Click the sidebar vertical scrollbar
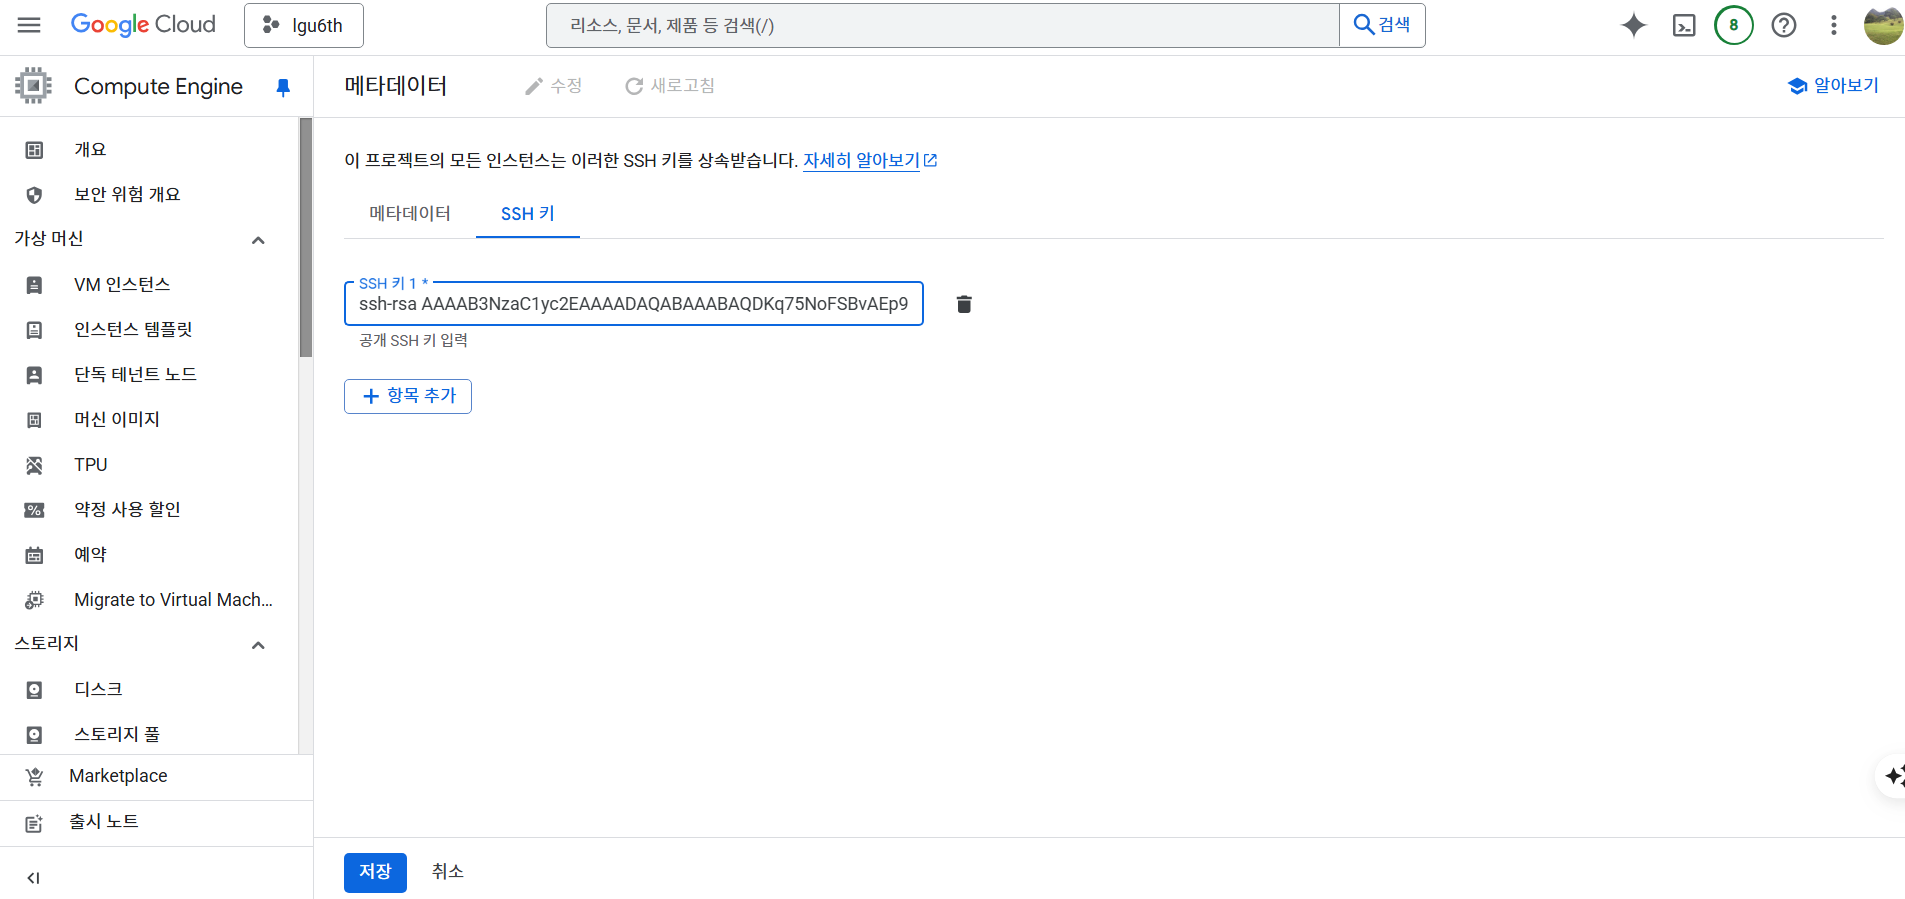This screenshot has width=1905, height=899. (x=306, y=237)
